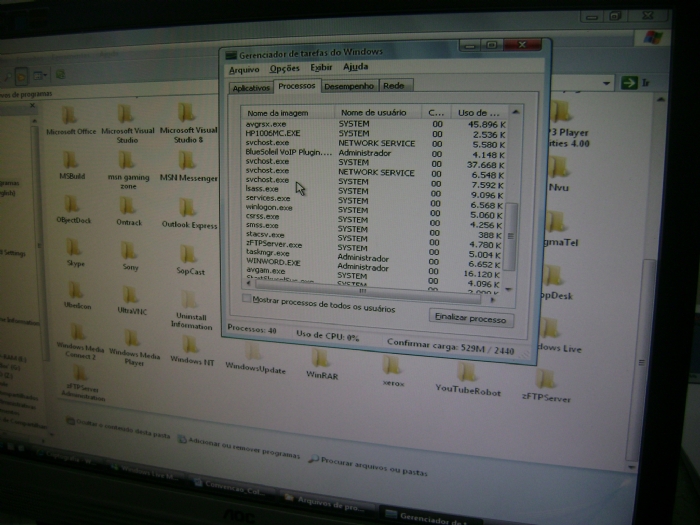Select the lsass.exe process row

(374, 191)
